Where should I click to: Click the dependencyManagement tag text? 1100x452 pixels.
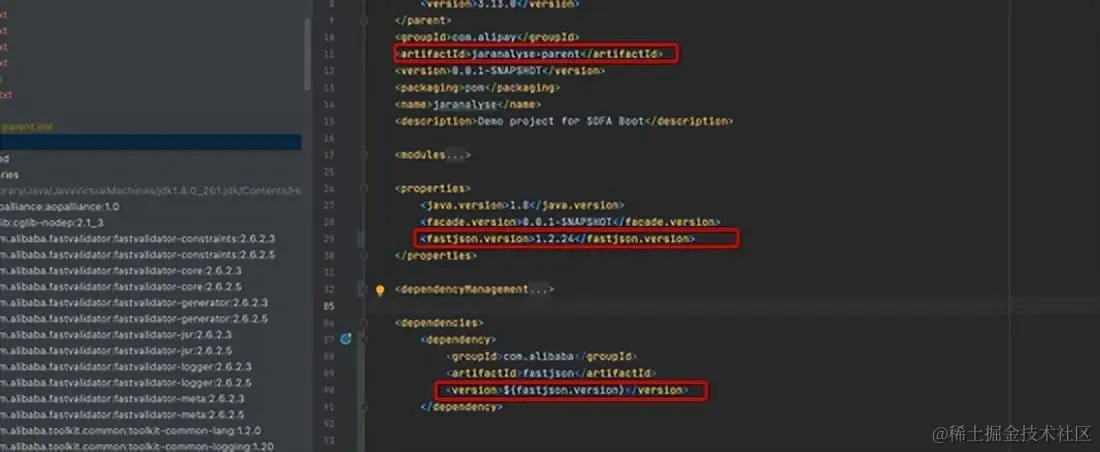tap(462, 289)
